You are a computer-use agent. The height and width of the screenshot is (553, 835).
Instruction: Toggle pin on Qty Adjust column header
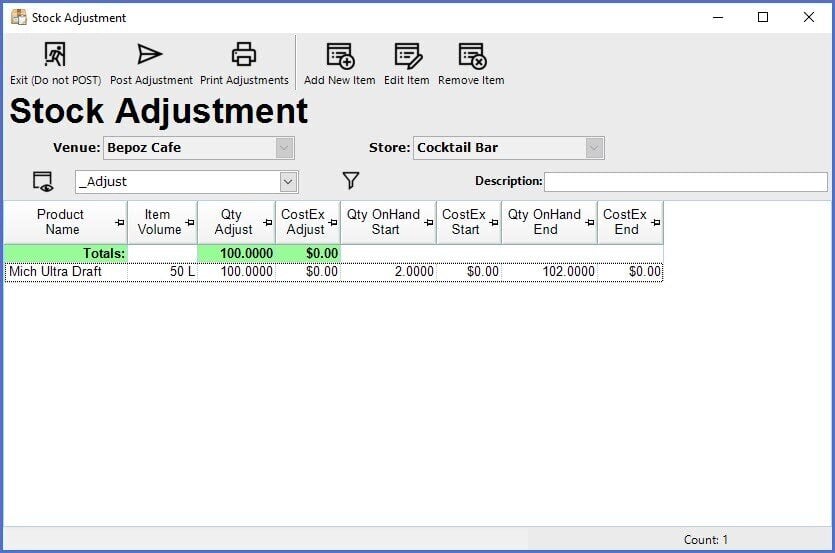point(267,223)
